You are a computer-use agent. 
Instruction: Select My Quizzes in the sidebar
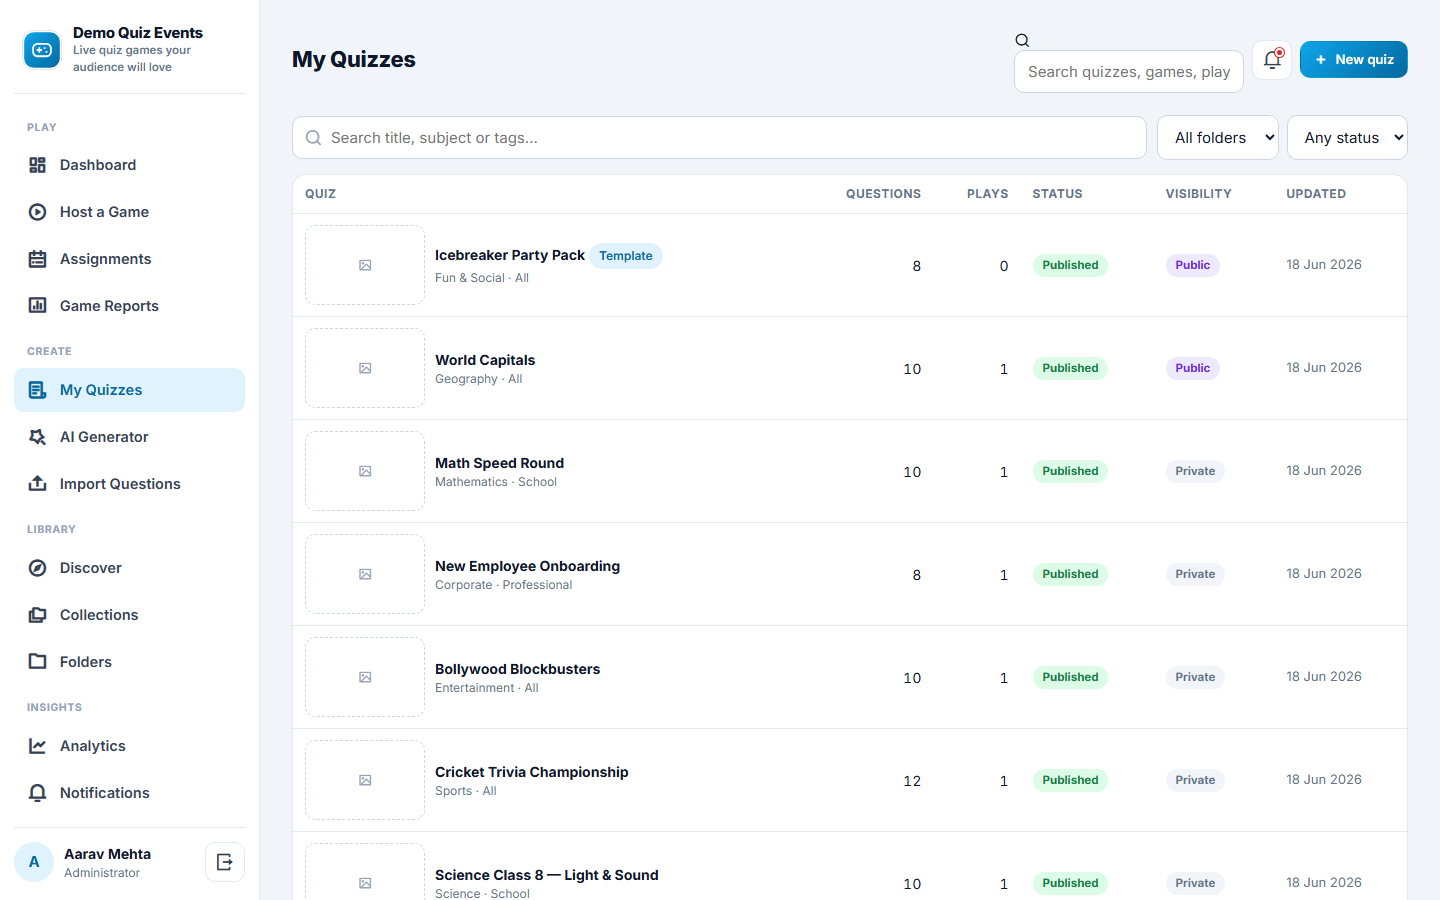129,390
